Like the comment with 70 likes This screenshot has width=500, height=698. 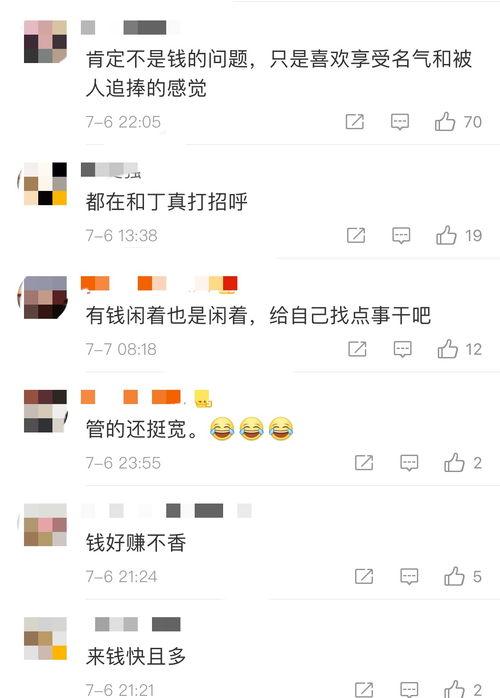(445, 122)
